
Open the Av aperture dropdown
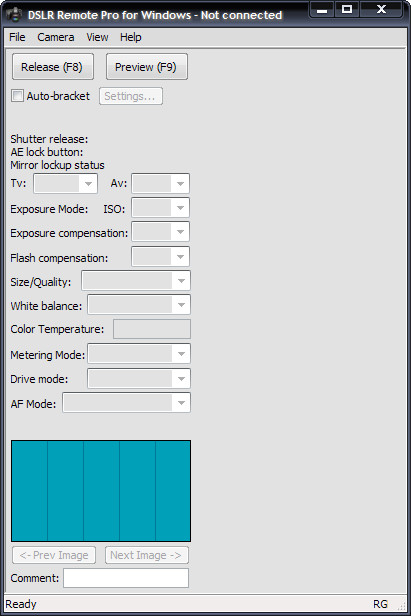pyautogui.click(x=160, y=183)
